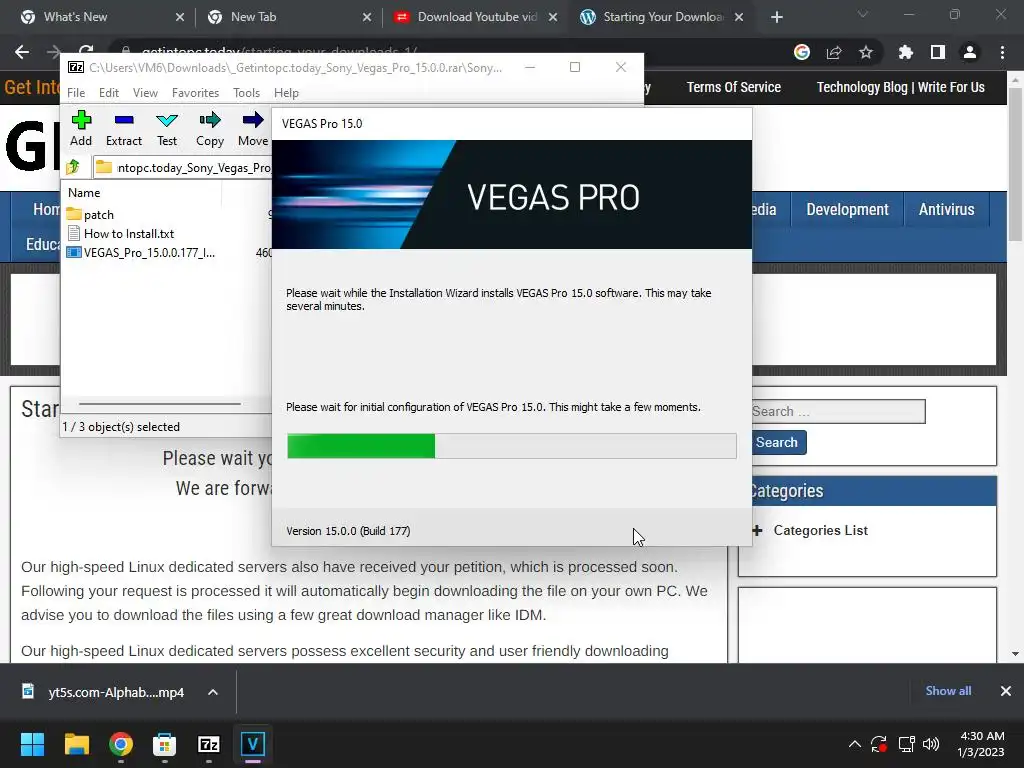Image resolution: width=1024 pixels, height=768 pixels.
Task: Open a new browser tab
Action: [776, 17]
